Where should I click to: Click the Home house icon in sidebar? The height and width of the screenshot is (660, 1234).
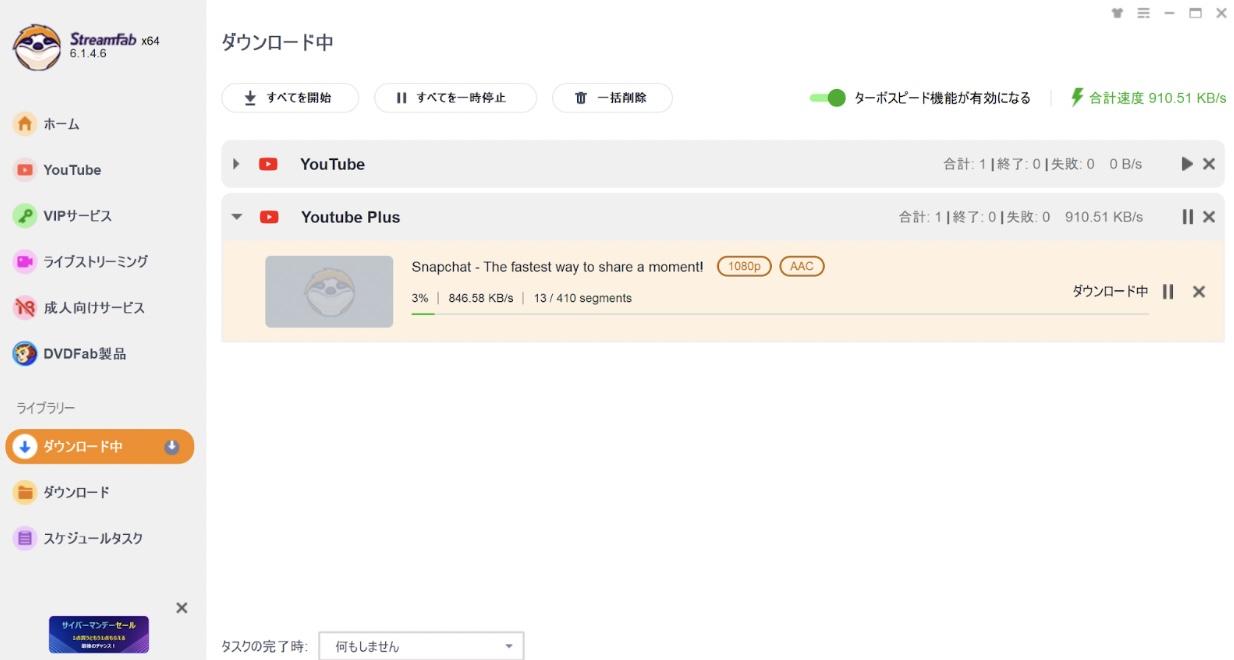click(x=25, y=124)
